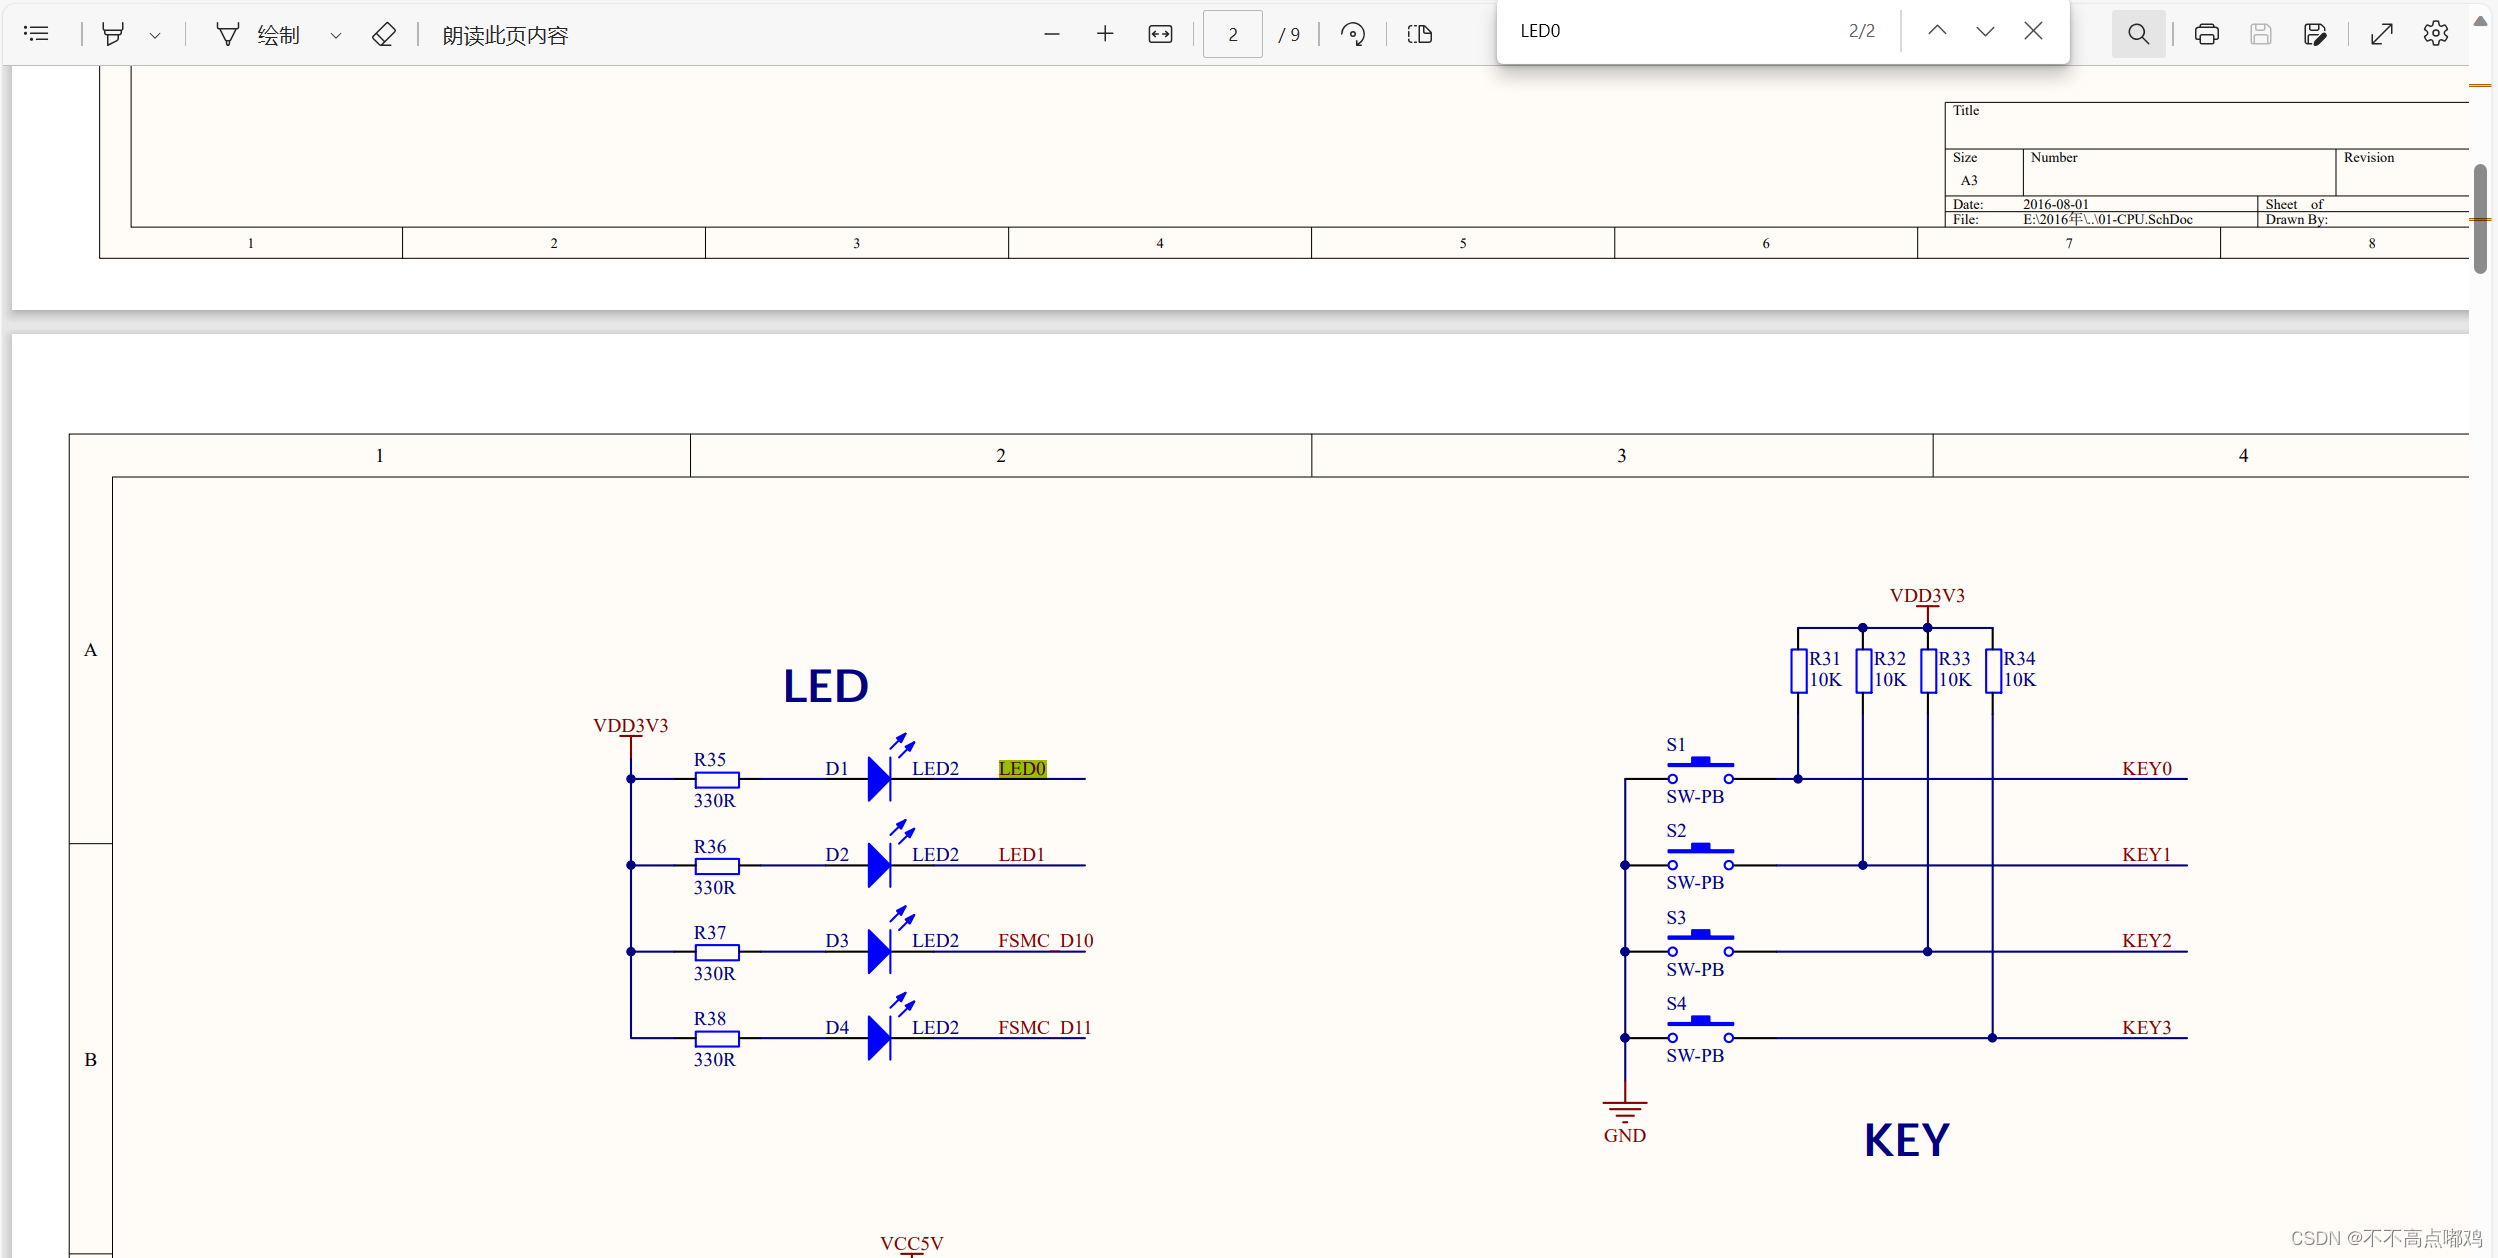
Task: Switch the page view layout
Action: [1419, 33]
